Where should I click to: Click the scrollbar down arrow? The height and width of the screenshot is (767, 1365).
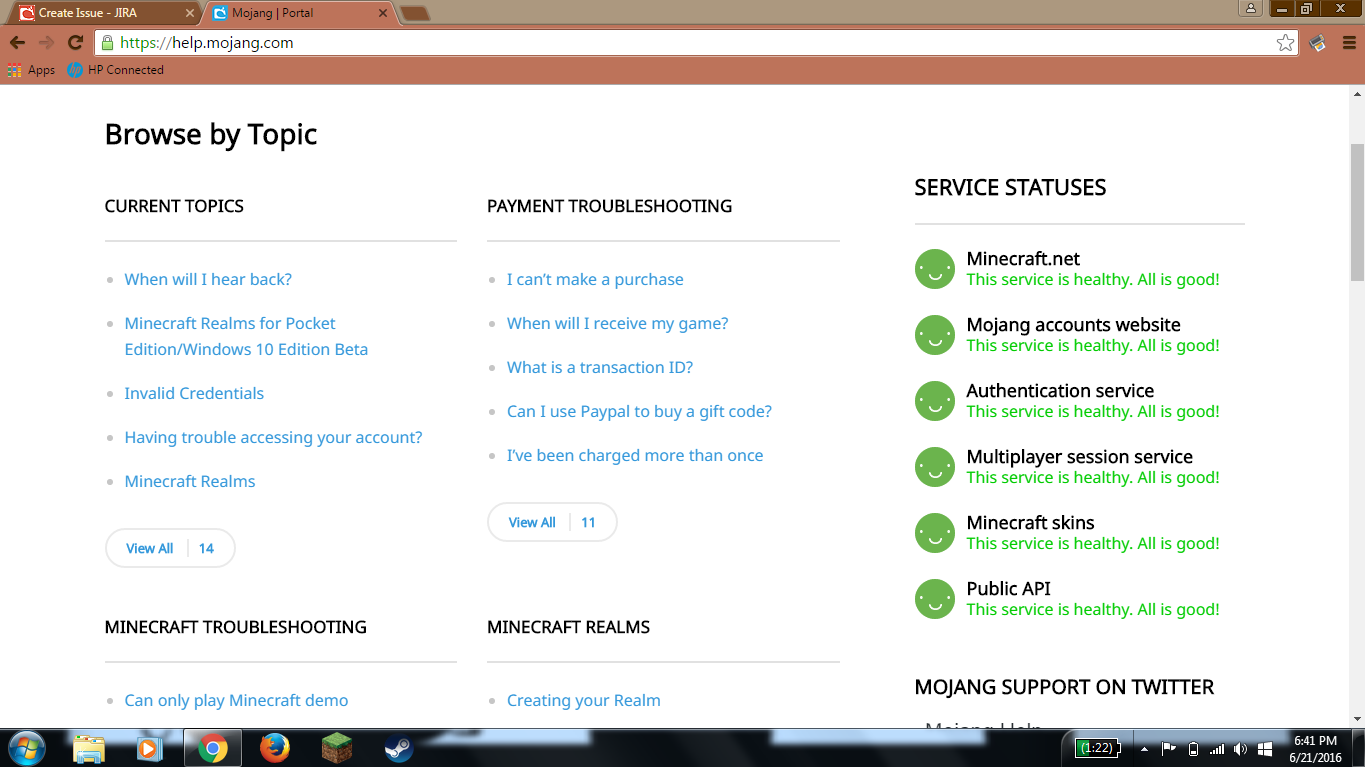pyautogui.click(x=1357, y=719)
